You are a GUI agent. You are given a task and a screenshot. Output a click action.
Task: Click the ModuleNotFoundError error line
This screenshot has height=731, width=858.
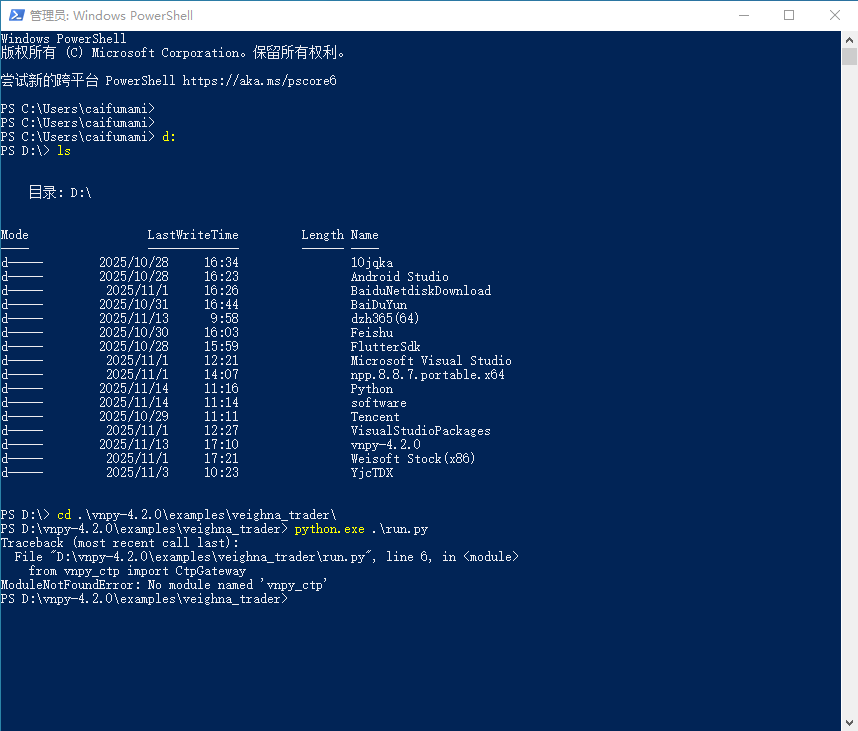164,585
